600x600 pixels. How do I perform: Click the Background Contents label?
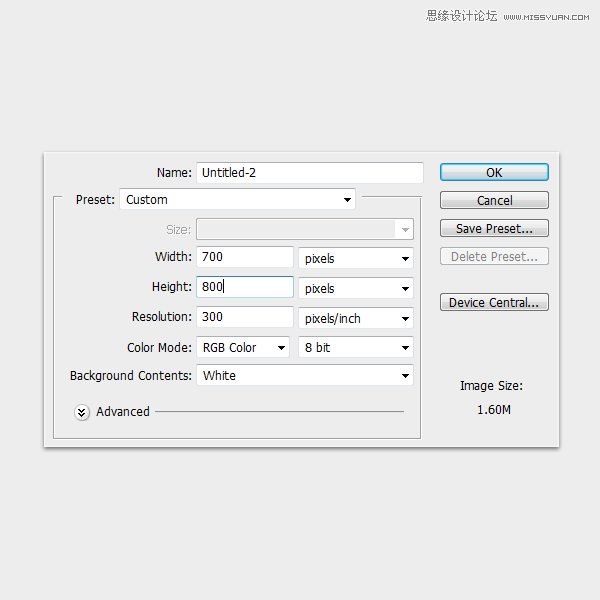130,375
